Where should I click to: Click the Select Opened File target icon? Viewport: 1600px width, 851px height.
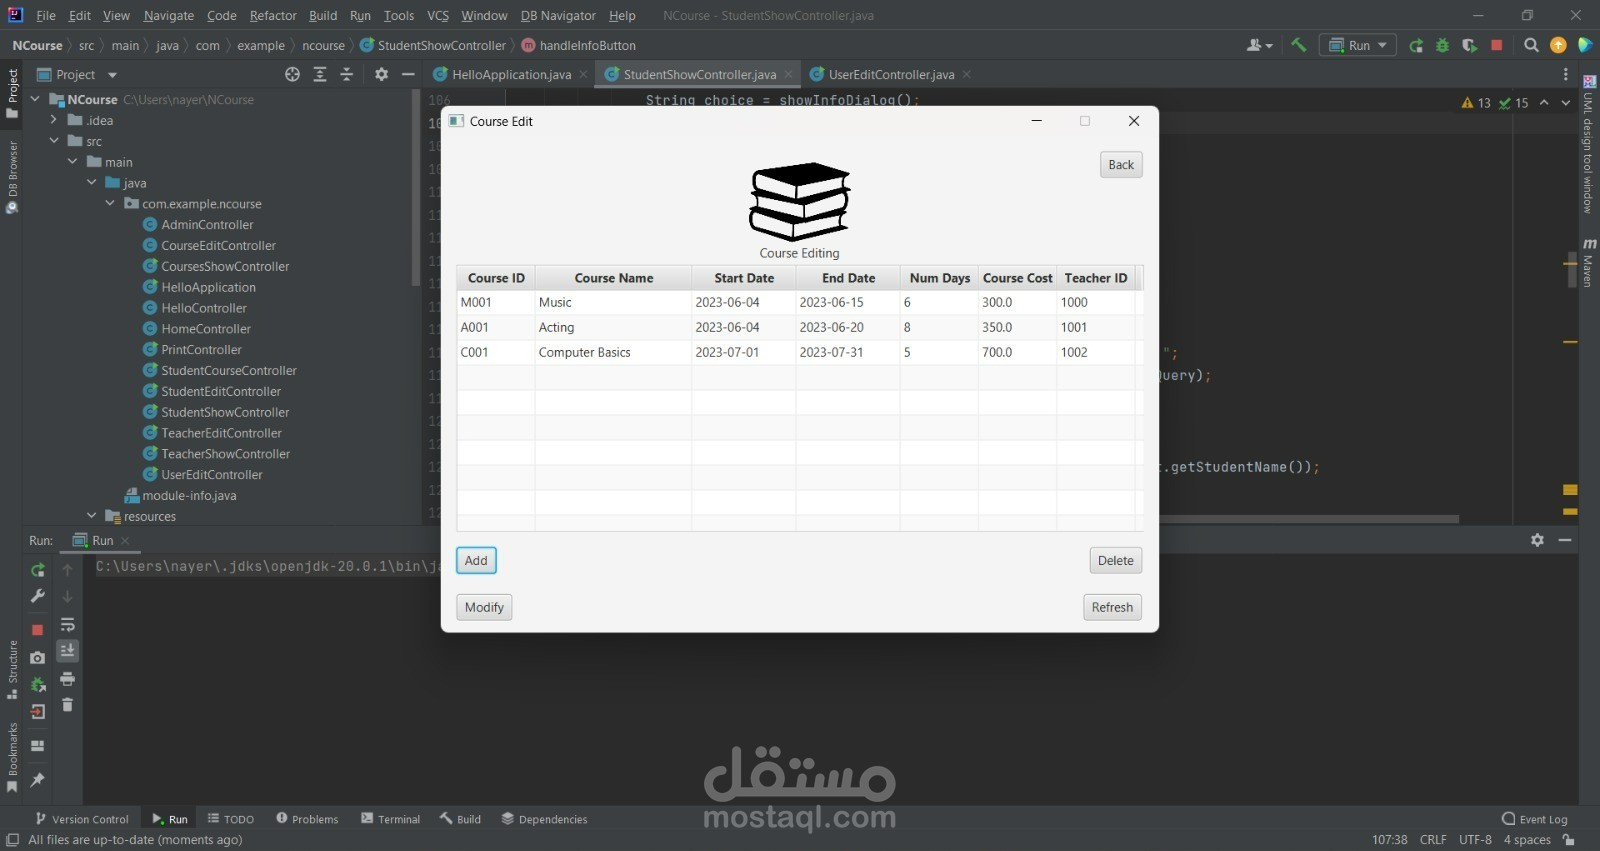pos(292,74)
